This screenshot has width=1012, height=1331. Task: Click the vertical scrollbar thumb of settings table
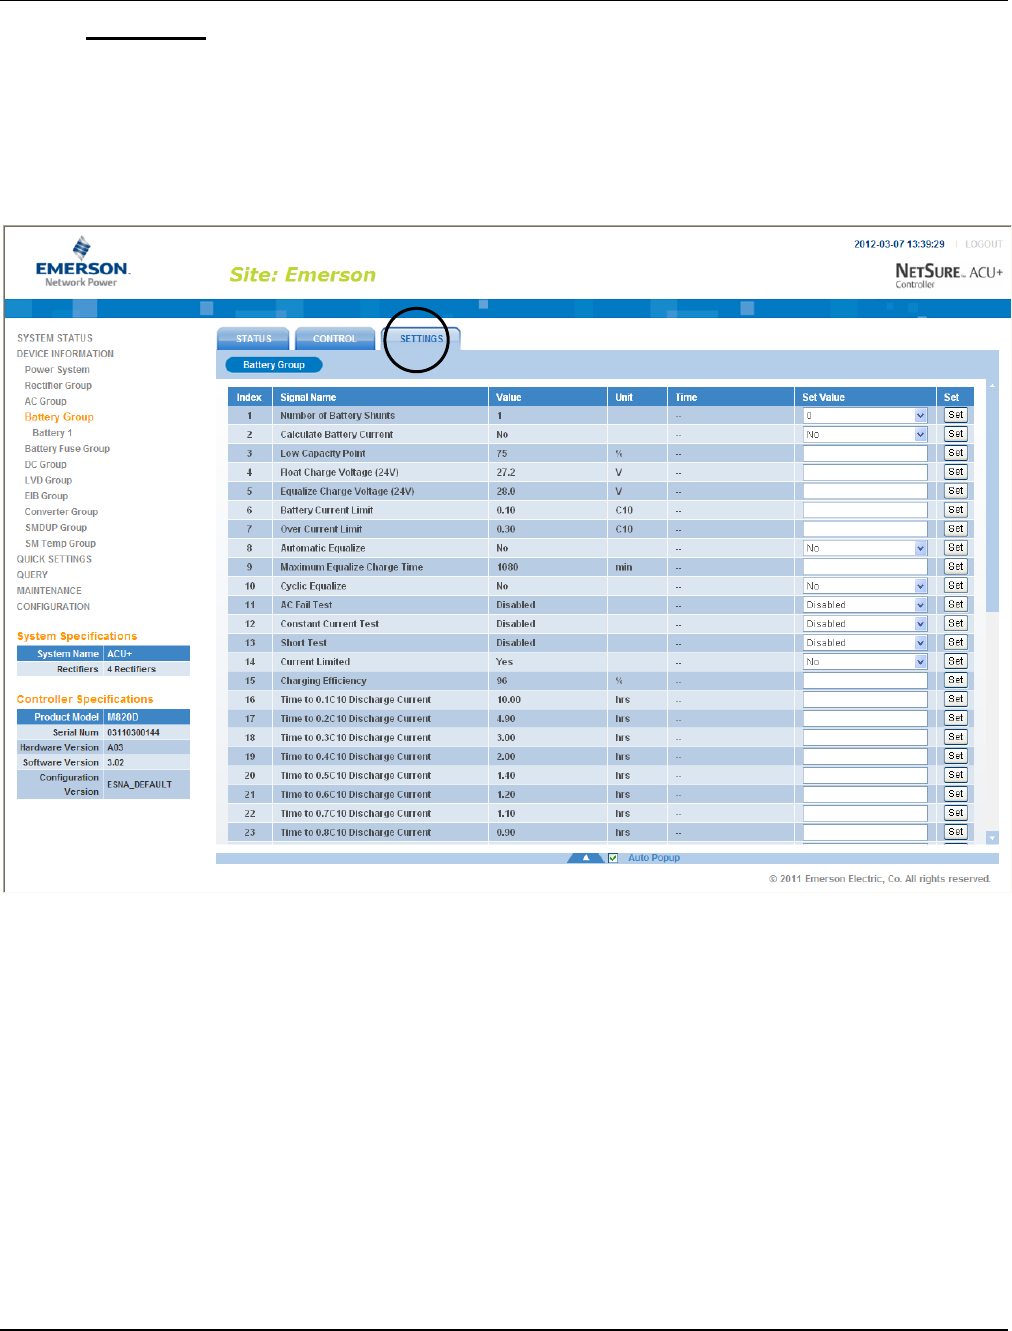992,500
